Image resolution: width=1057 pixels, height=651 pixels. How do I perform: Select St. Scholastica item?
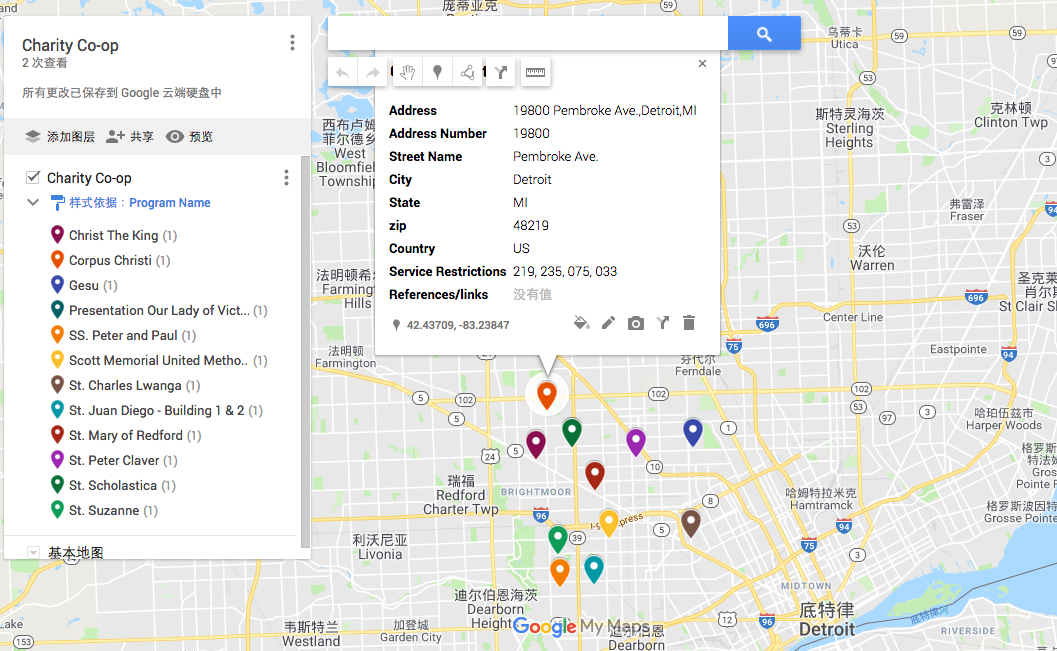pos(113,485)
